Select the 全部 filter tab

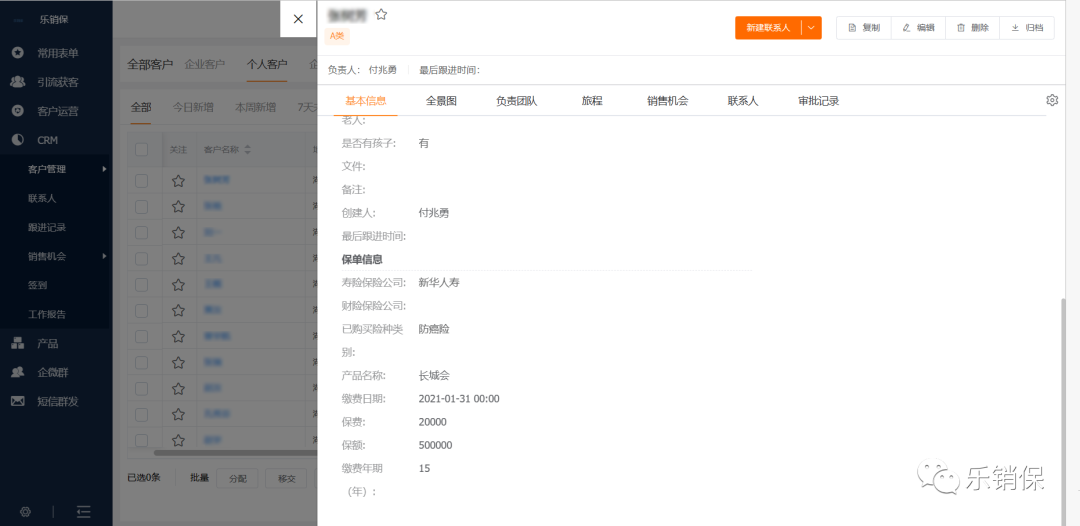(x=141, y=107)
